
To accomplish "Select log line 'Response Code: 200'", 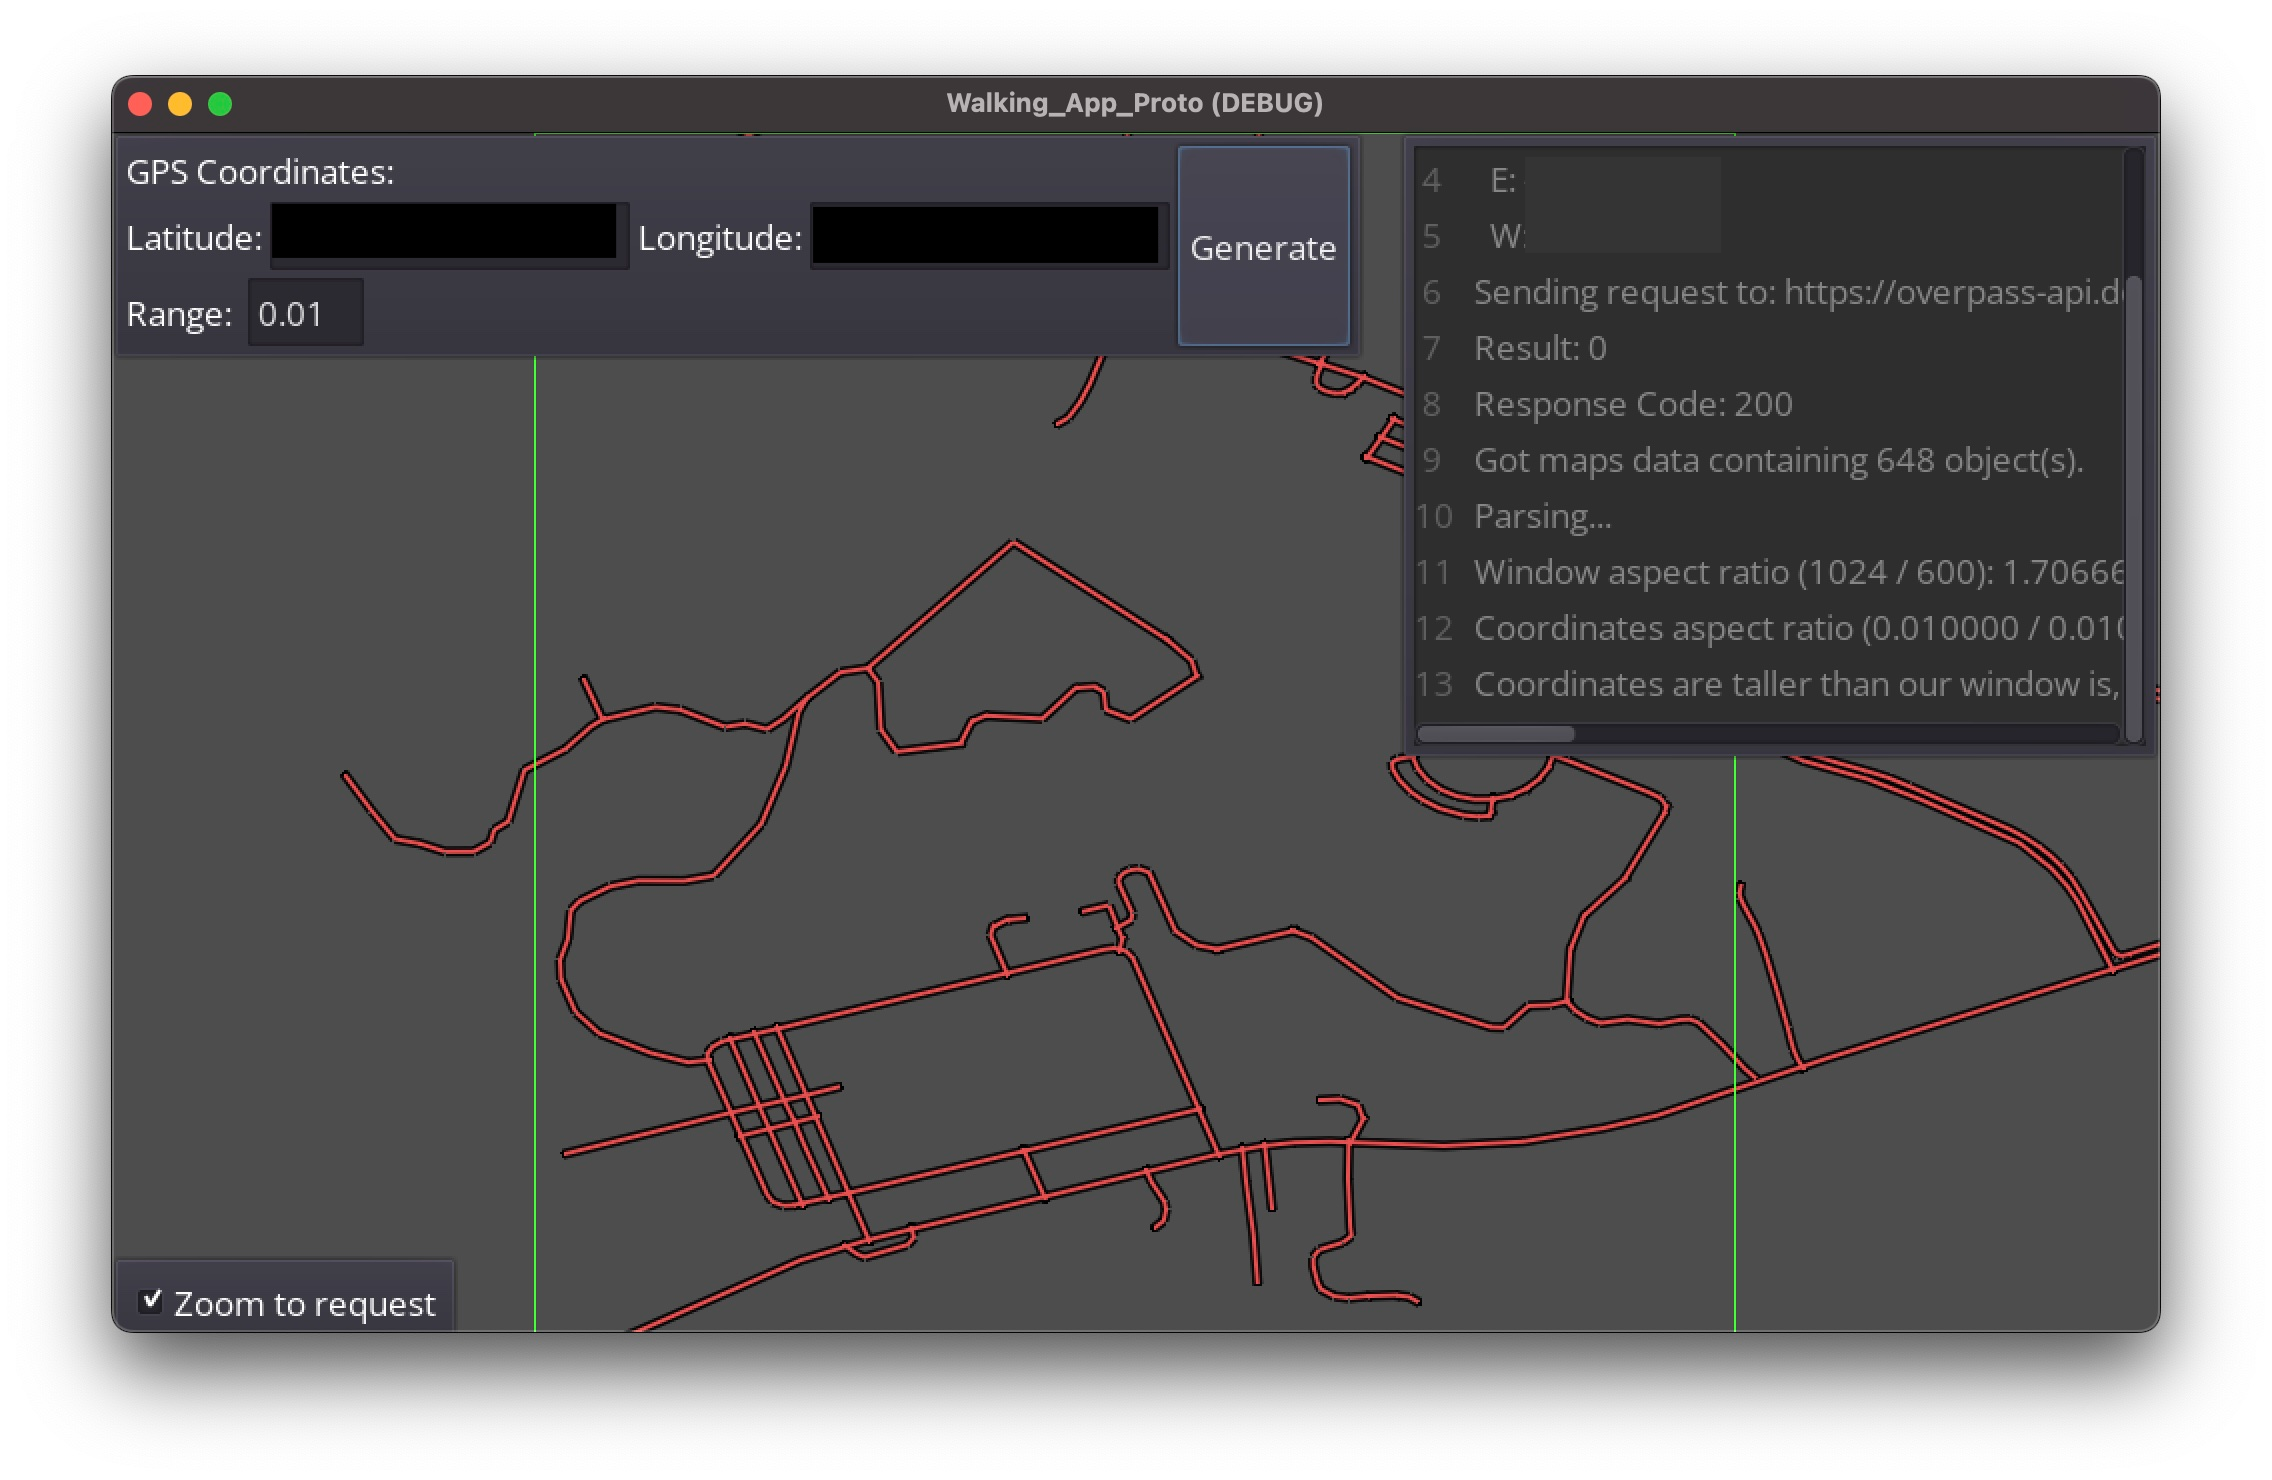I will tap(1632, 404).
